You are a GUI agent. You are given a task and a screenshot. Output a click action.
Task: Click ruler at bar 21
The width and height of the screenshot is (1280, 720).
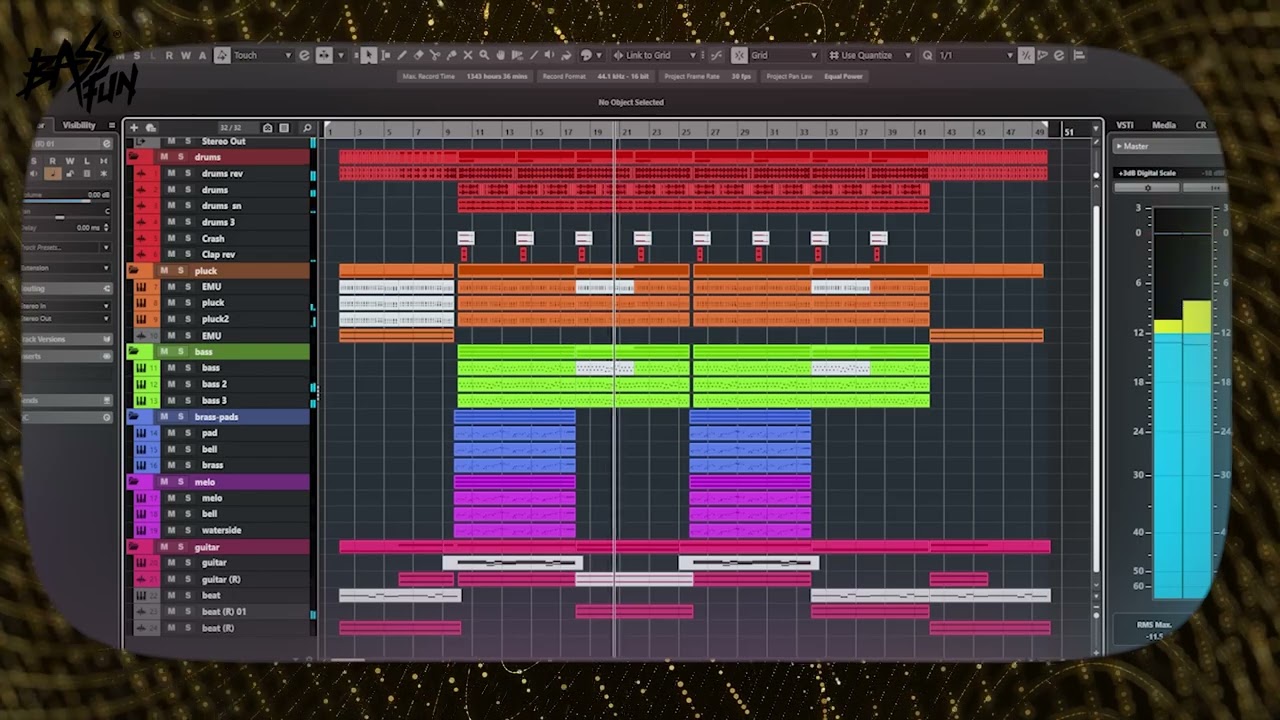627,131
